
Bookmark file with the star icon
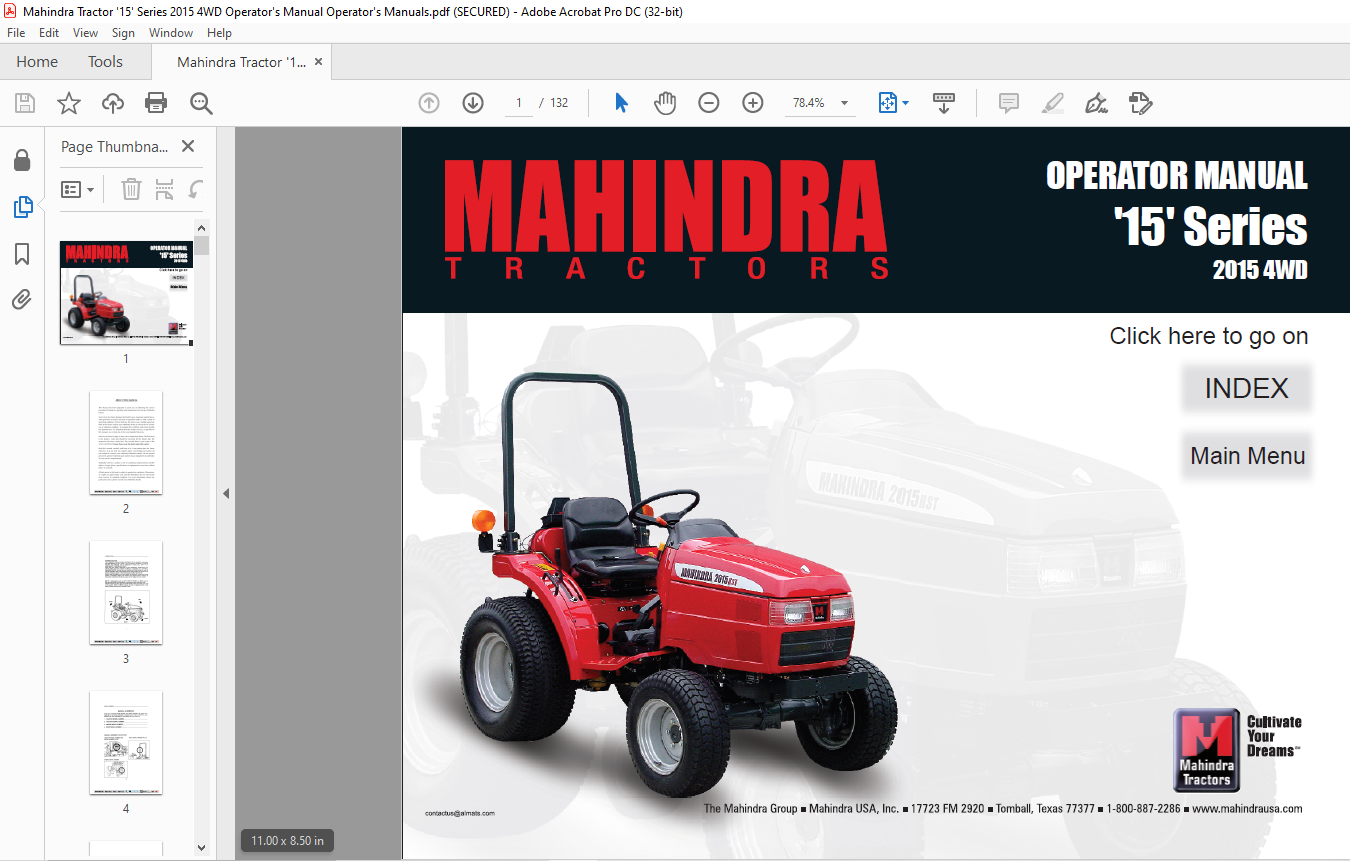(68, 103)
